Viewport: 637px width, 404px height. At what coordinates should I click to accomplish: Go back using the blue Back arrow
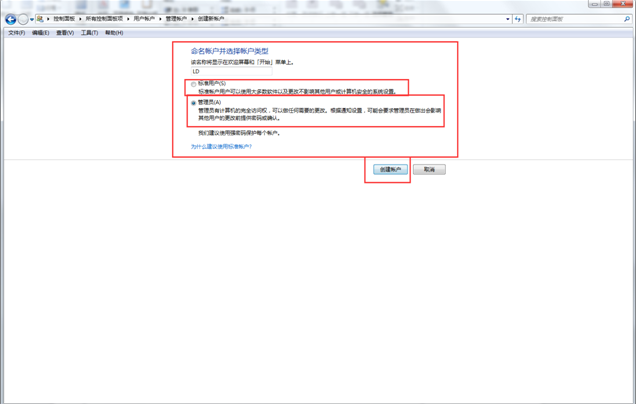point(11,19)
